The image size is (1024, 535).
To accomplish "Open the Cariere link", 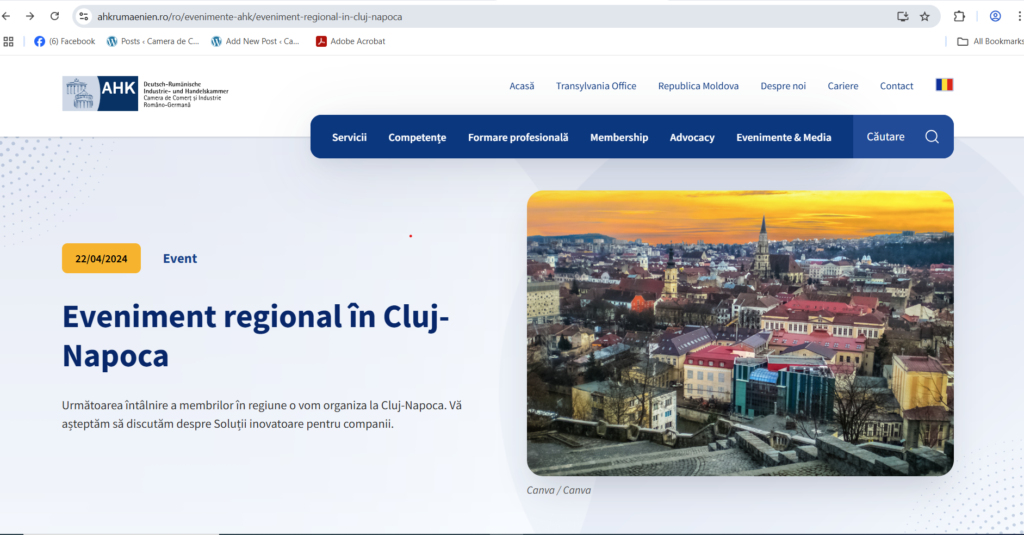I will click(x=843, y=86).
